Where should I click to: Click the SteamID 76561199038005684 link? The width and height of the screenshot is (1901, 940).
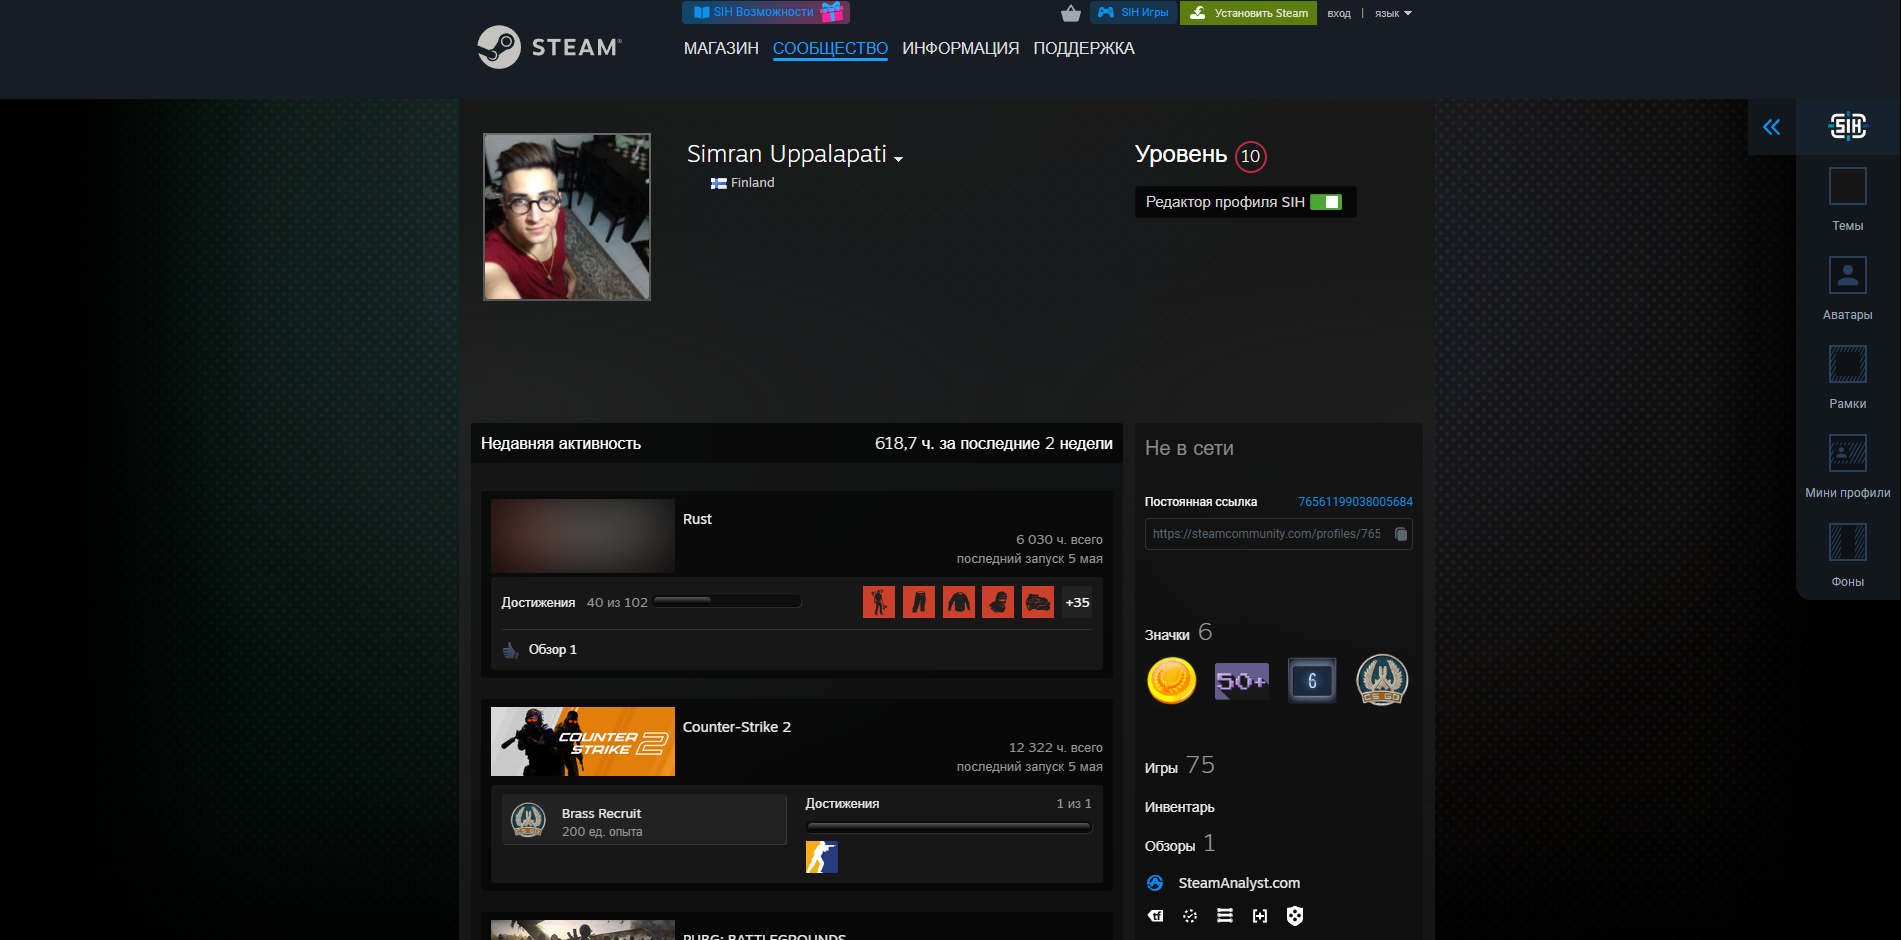1355,502
